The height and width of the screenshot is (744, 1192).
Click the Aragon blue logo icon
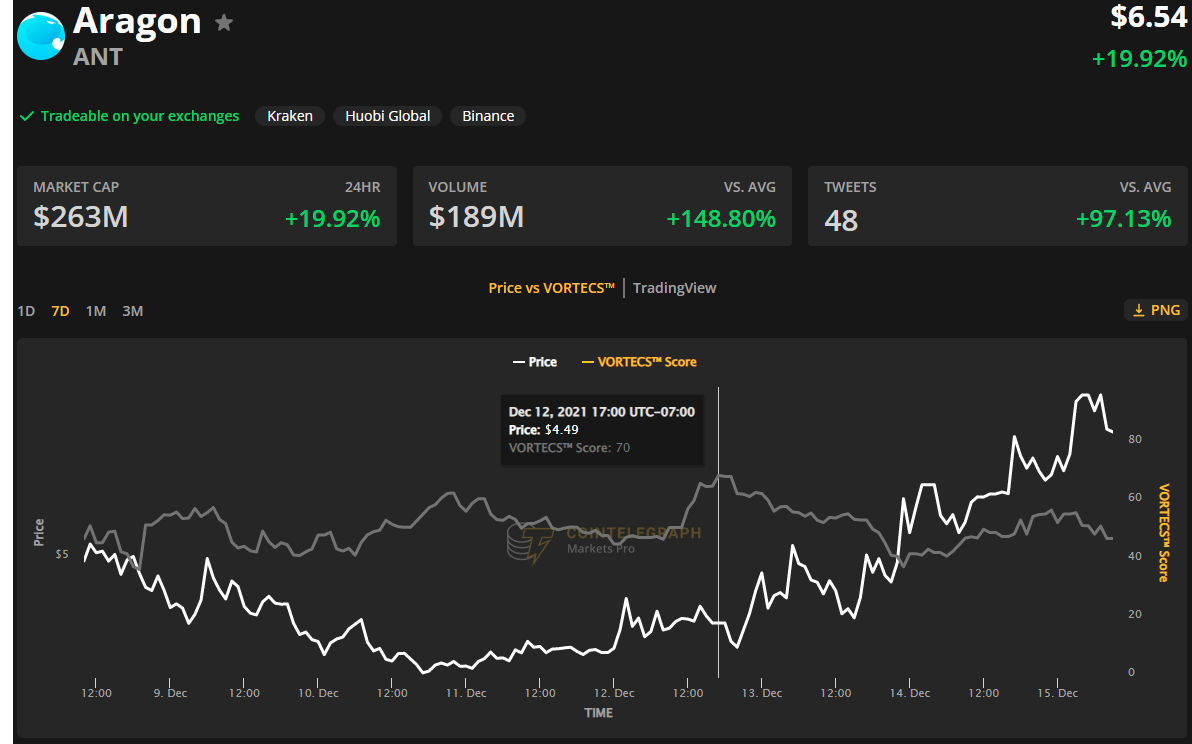click(41, 35)
